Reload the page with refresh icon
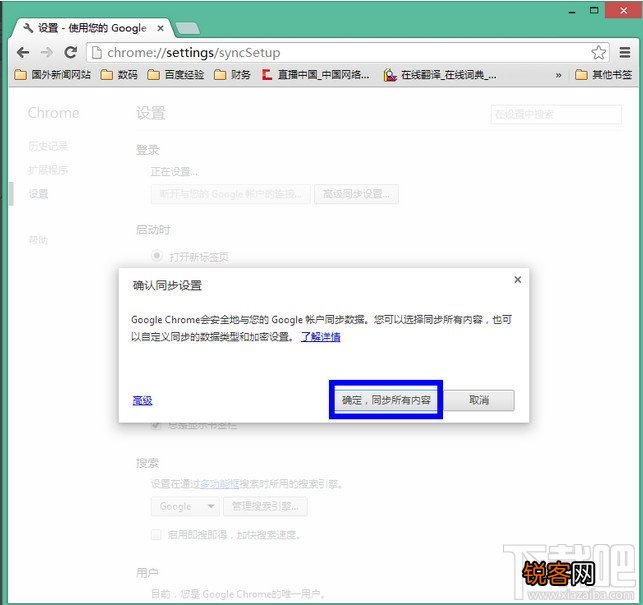This screenshot has width=643, height=605. click(x=71, y=53)
